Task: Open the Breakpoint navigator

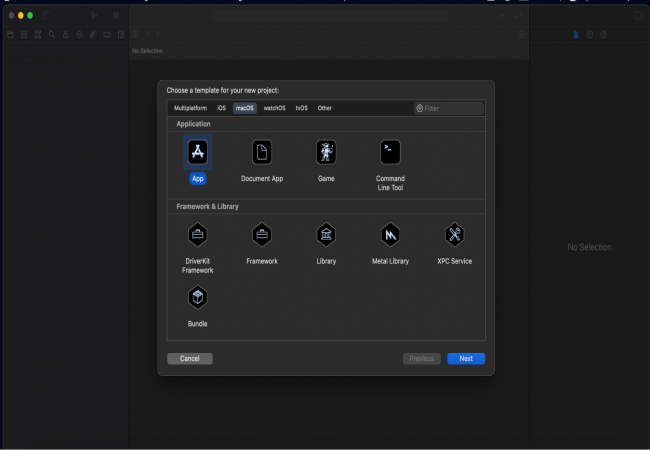Action: point(107,35)
